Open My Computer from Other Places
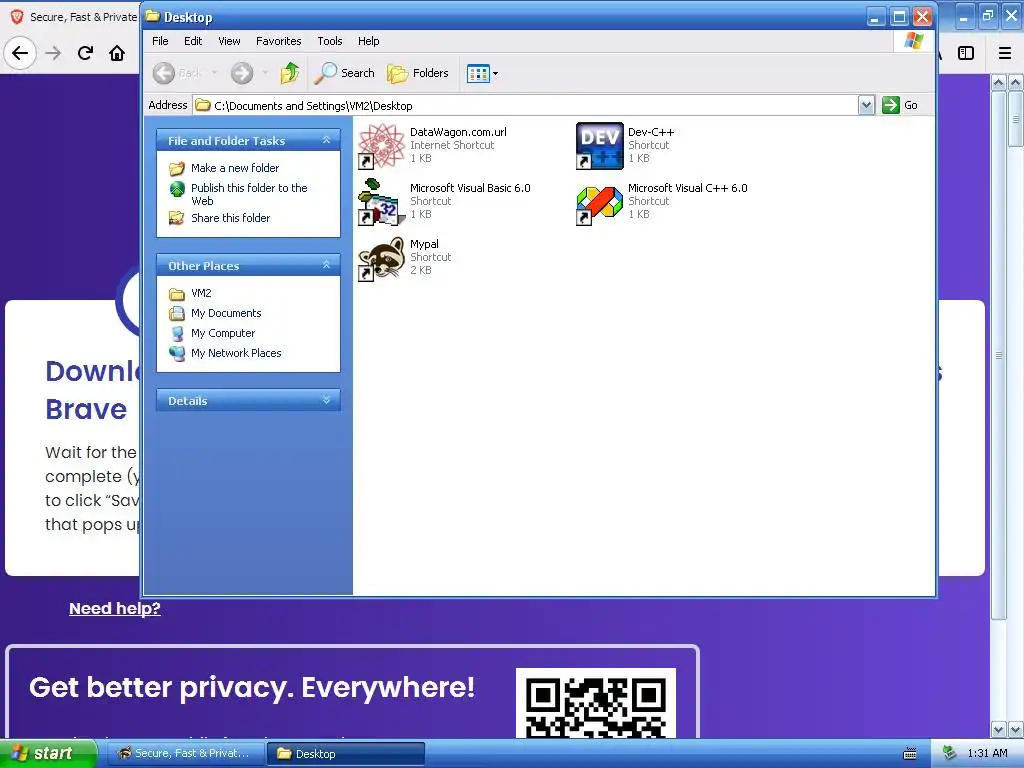This screenshot has height=768, width=1024. pyautogui.click(x=223, y=333)
